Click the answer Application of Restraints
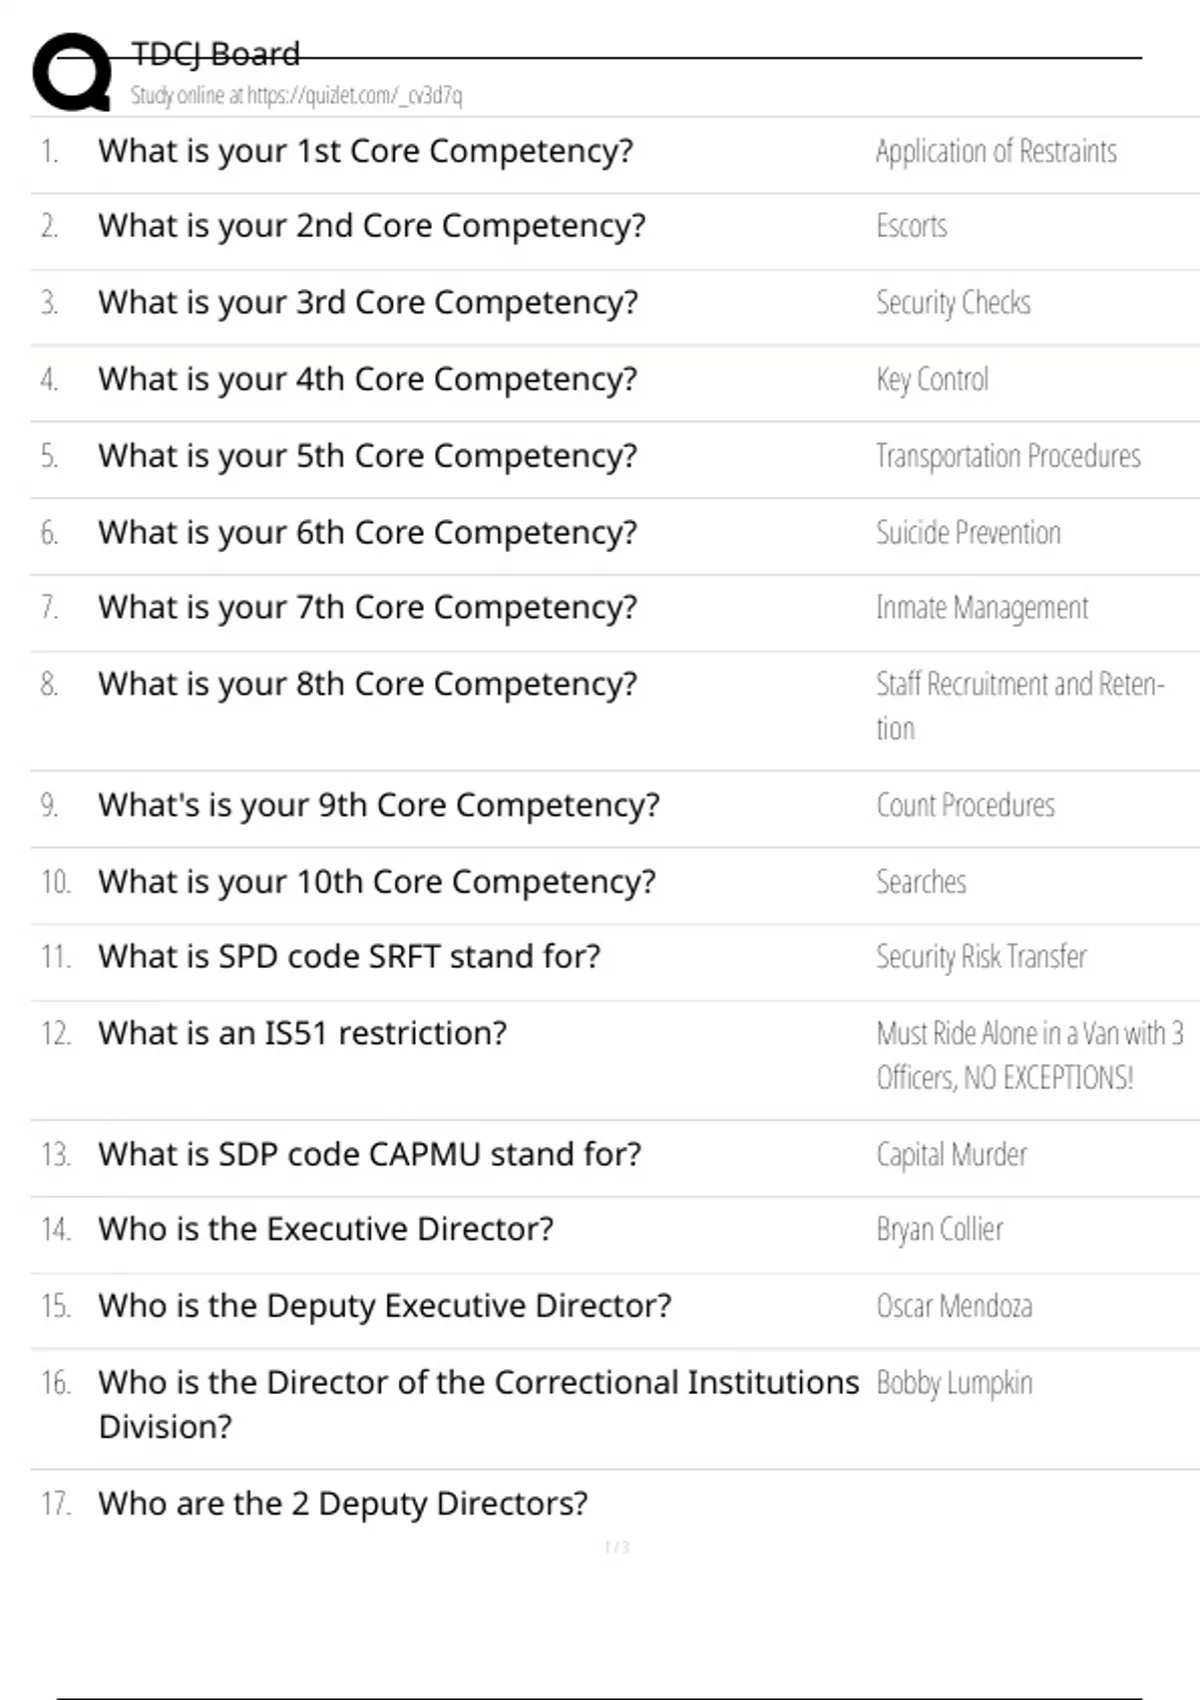 (x=996, y=152)
